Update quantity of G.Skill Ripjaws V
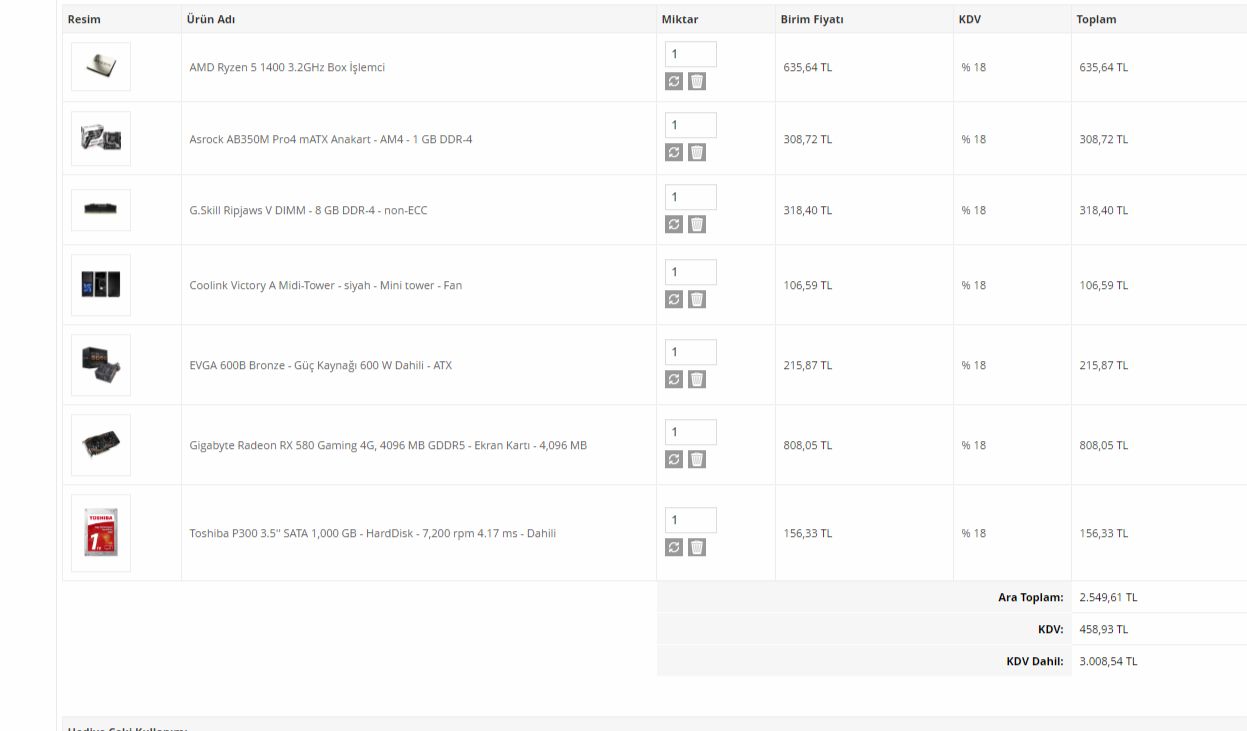Image resolution: width=1247 pixels, height=731 pixels. (674, 225)
